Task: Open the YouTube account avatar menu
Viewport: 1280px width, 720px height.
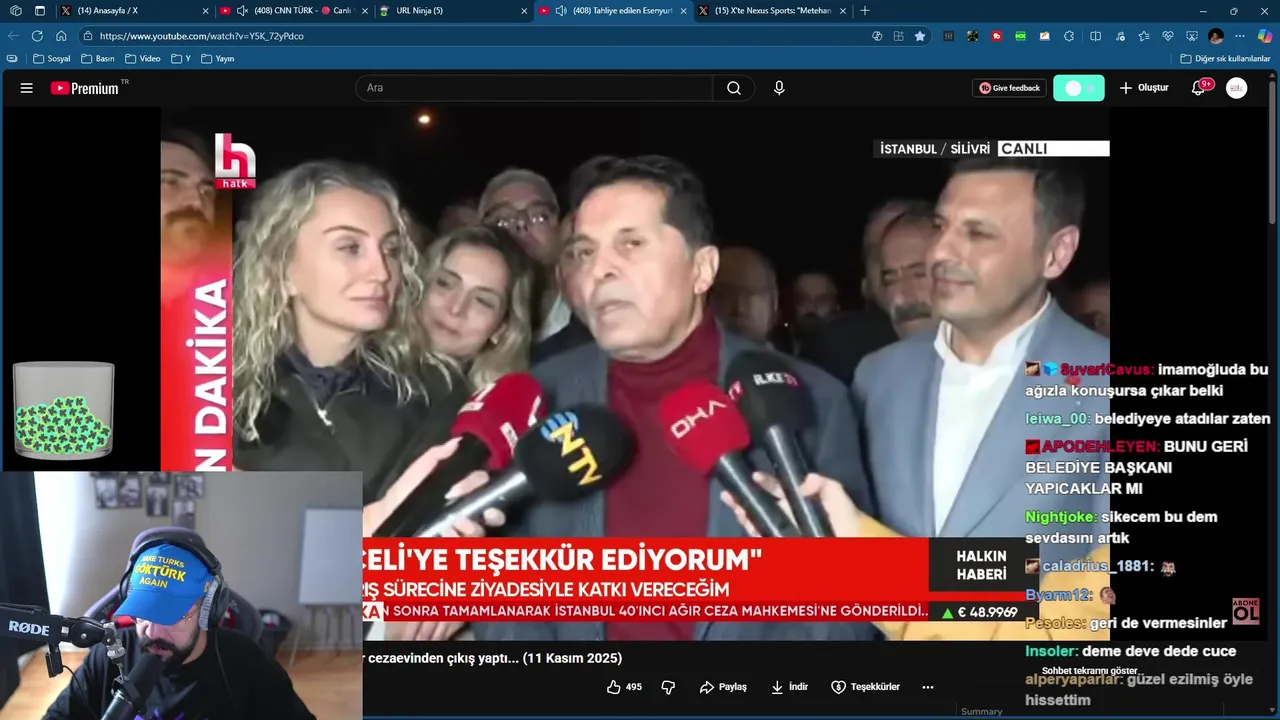Action: (1237, 88)
